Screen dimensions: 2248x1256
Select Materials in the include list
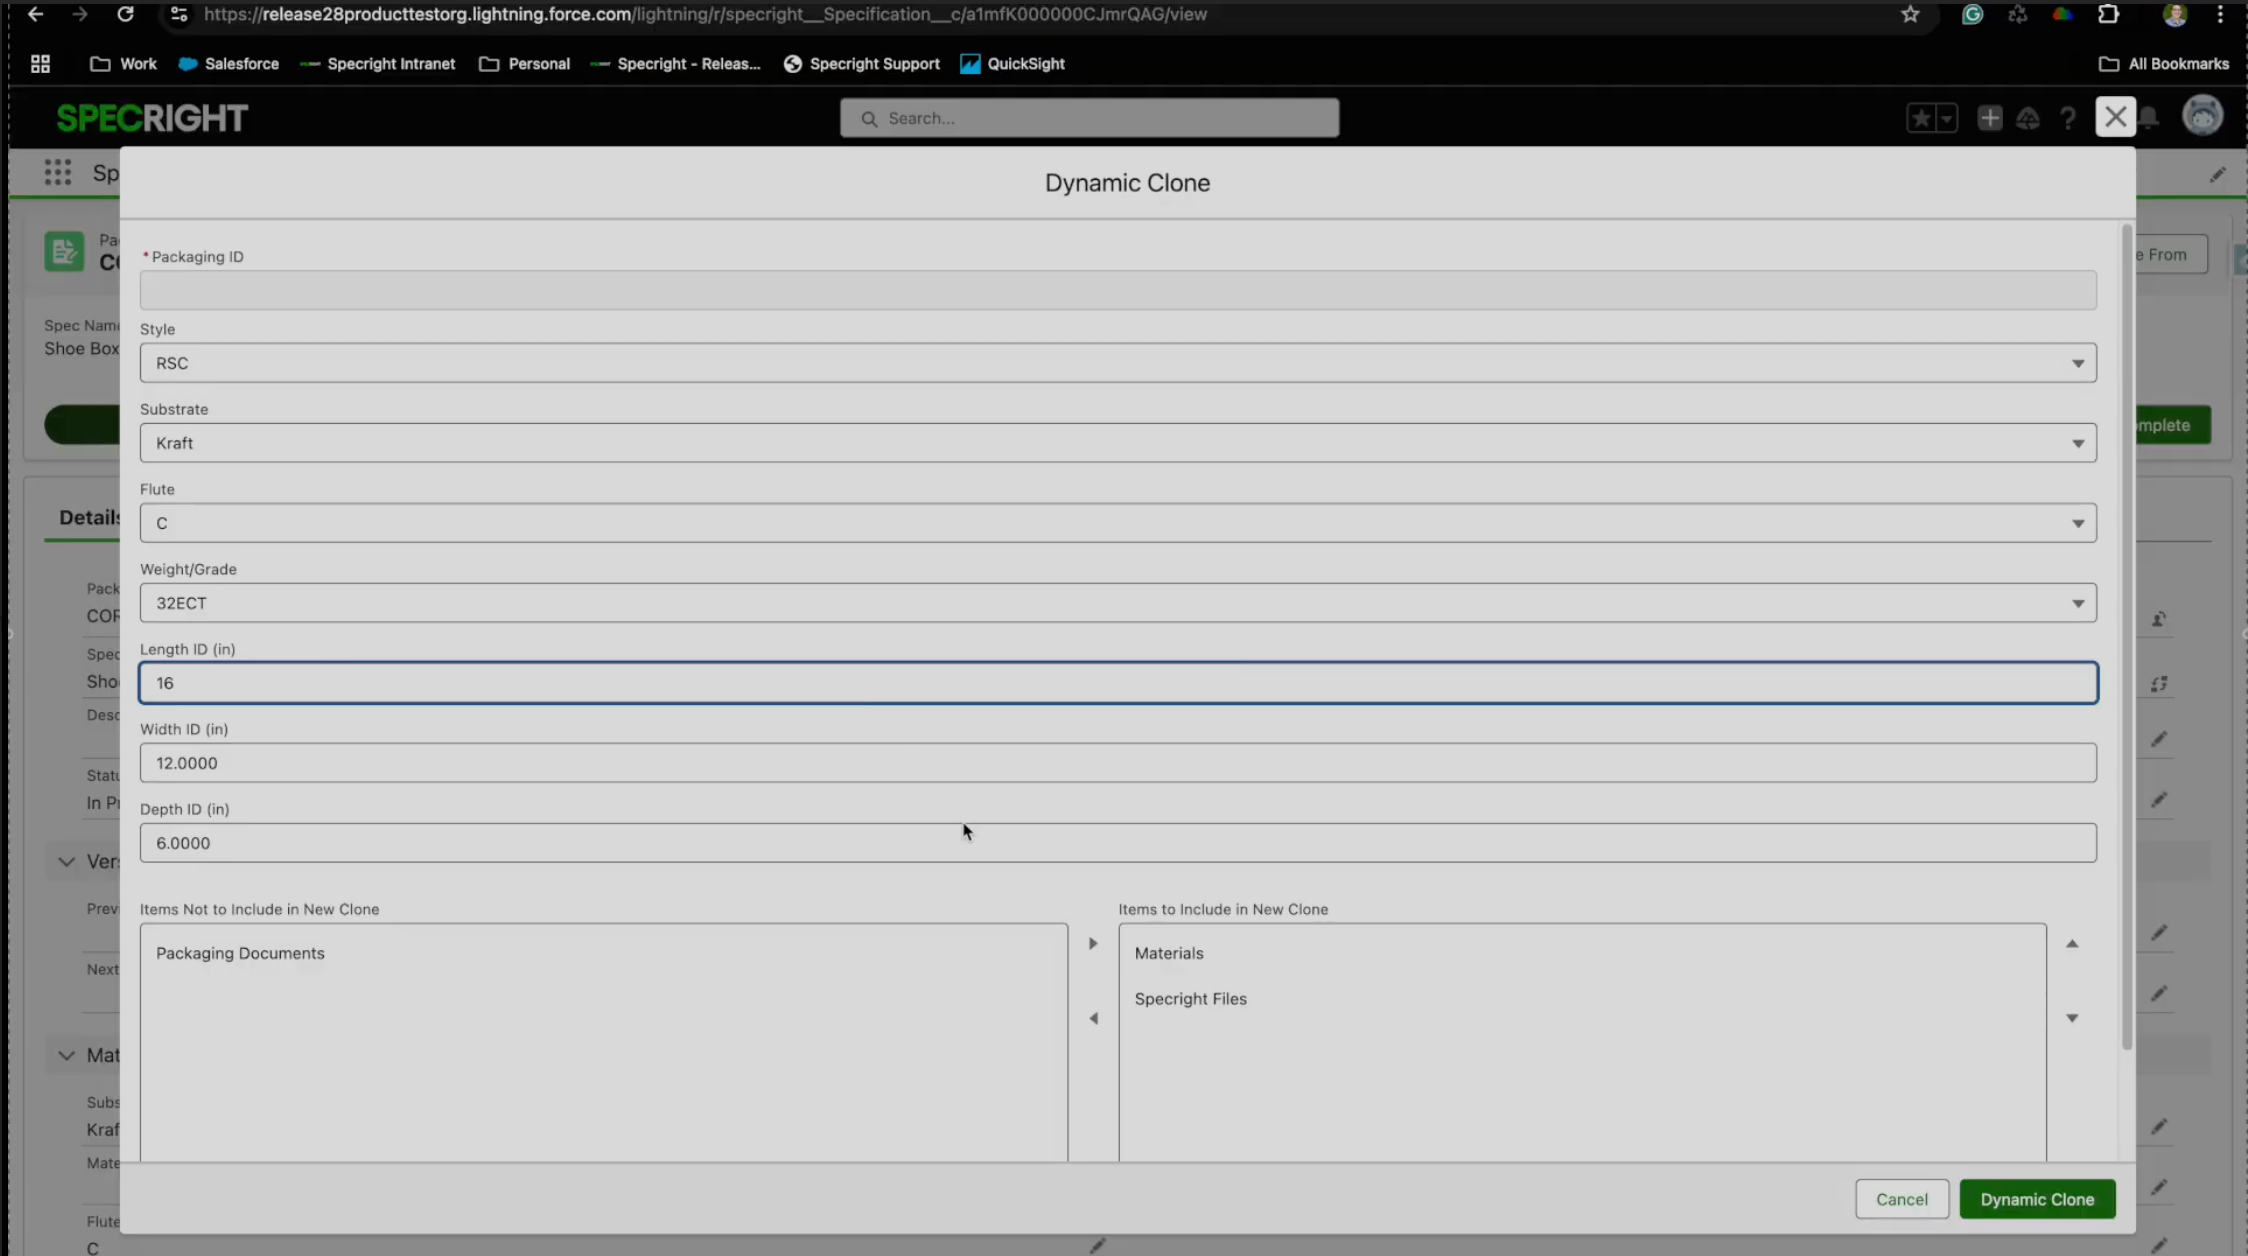1169,953
